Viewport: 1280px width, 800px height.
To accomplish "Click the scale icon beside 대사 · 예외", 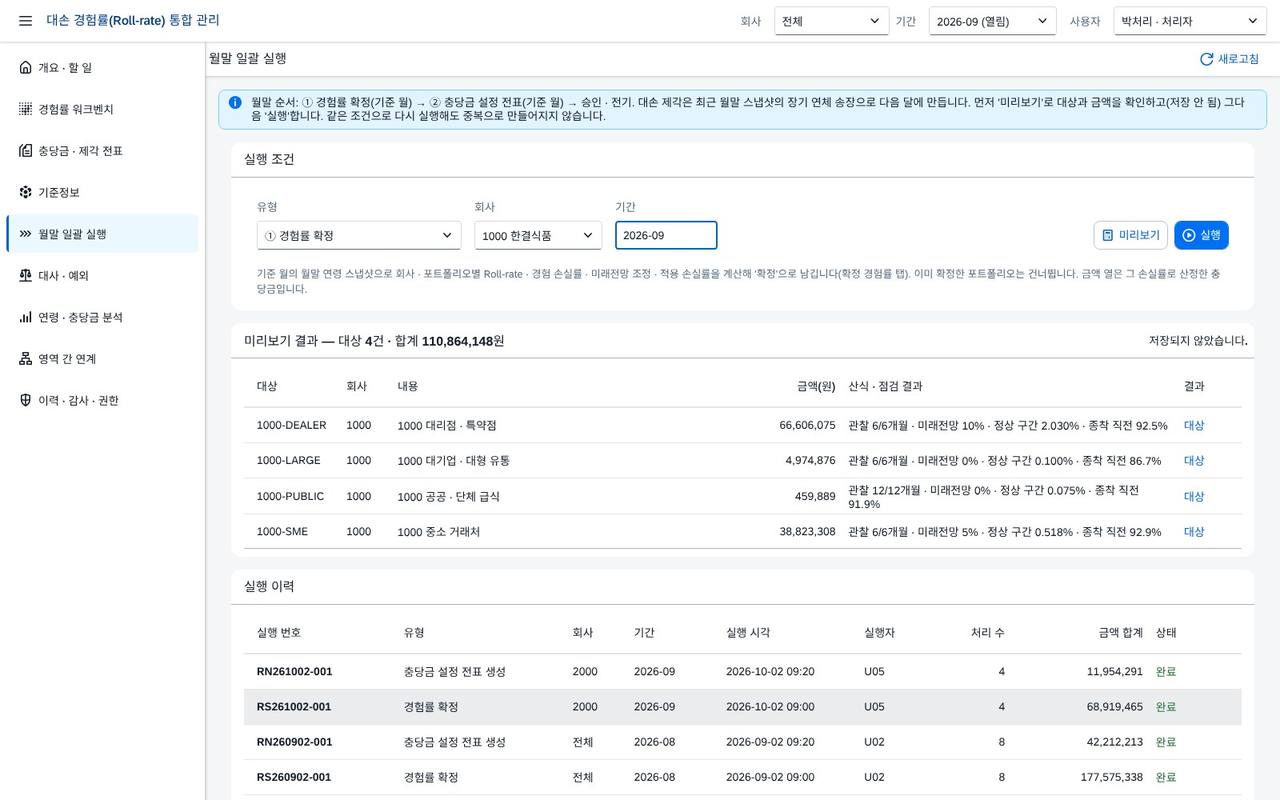I will (26, 276).
